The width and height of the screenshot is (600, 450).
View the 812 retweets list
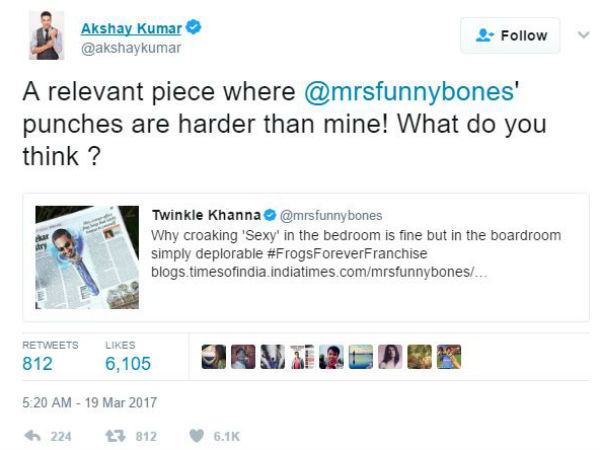[x=38, y=364]
